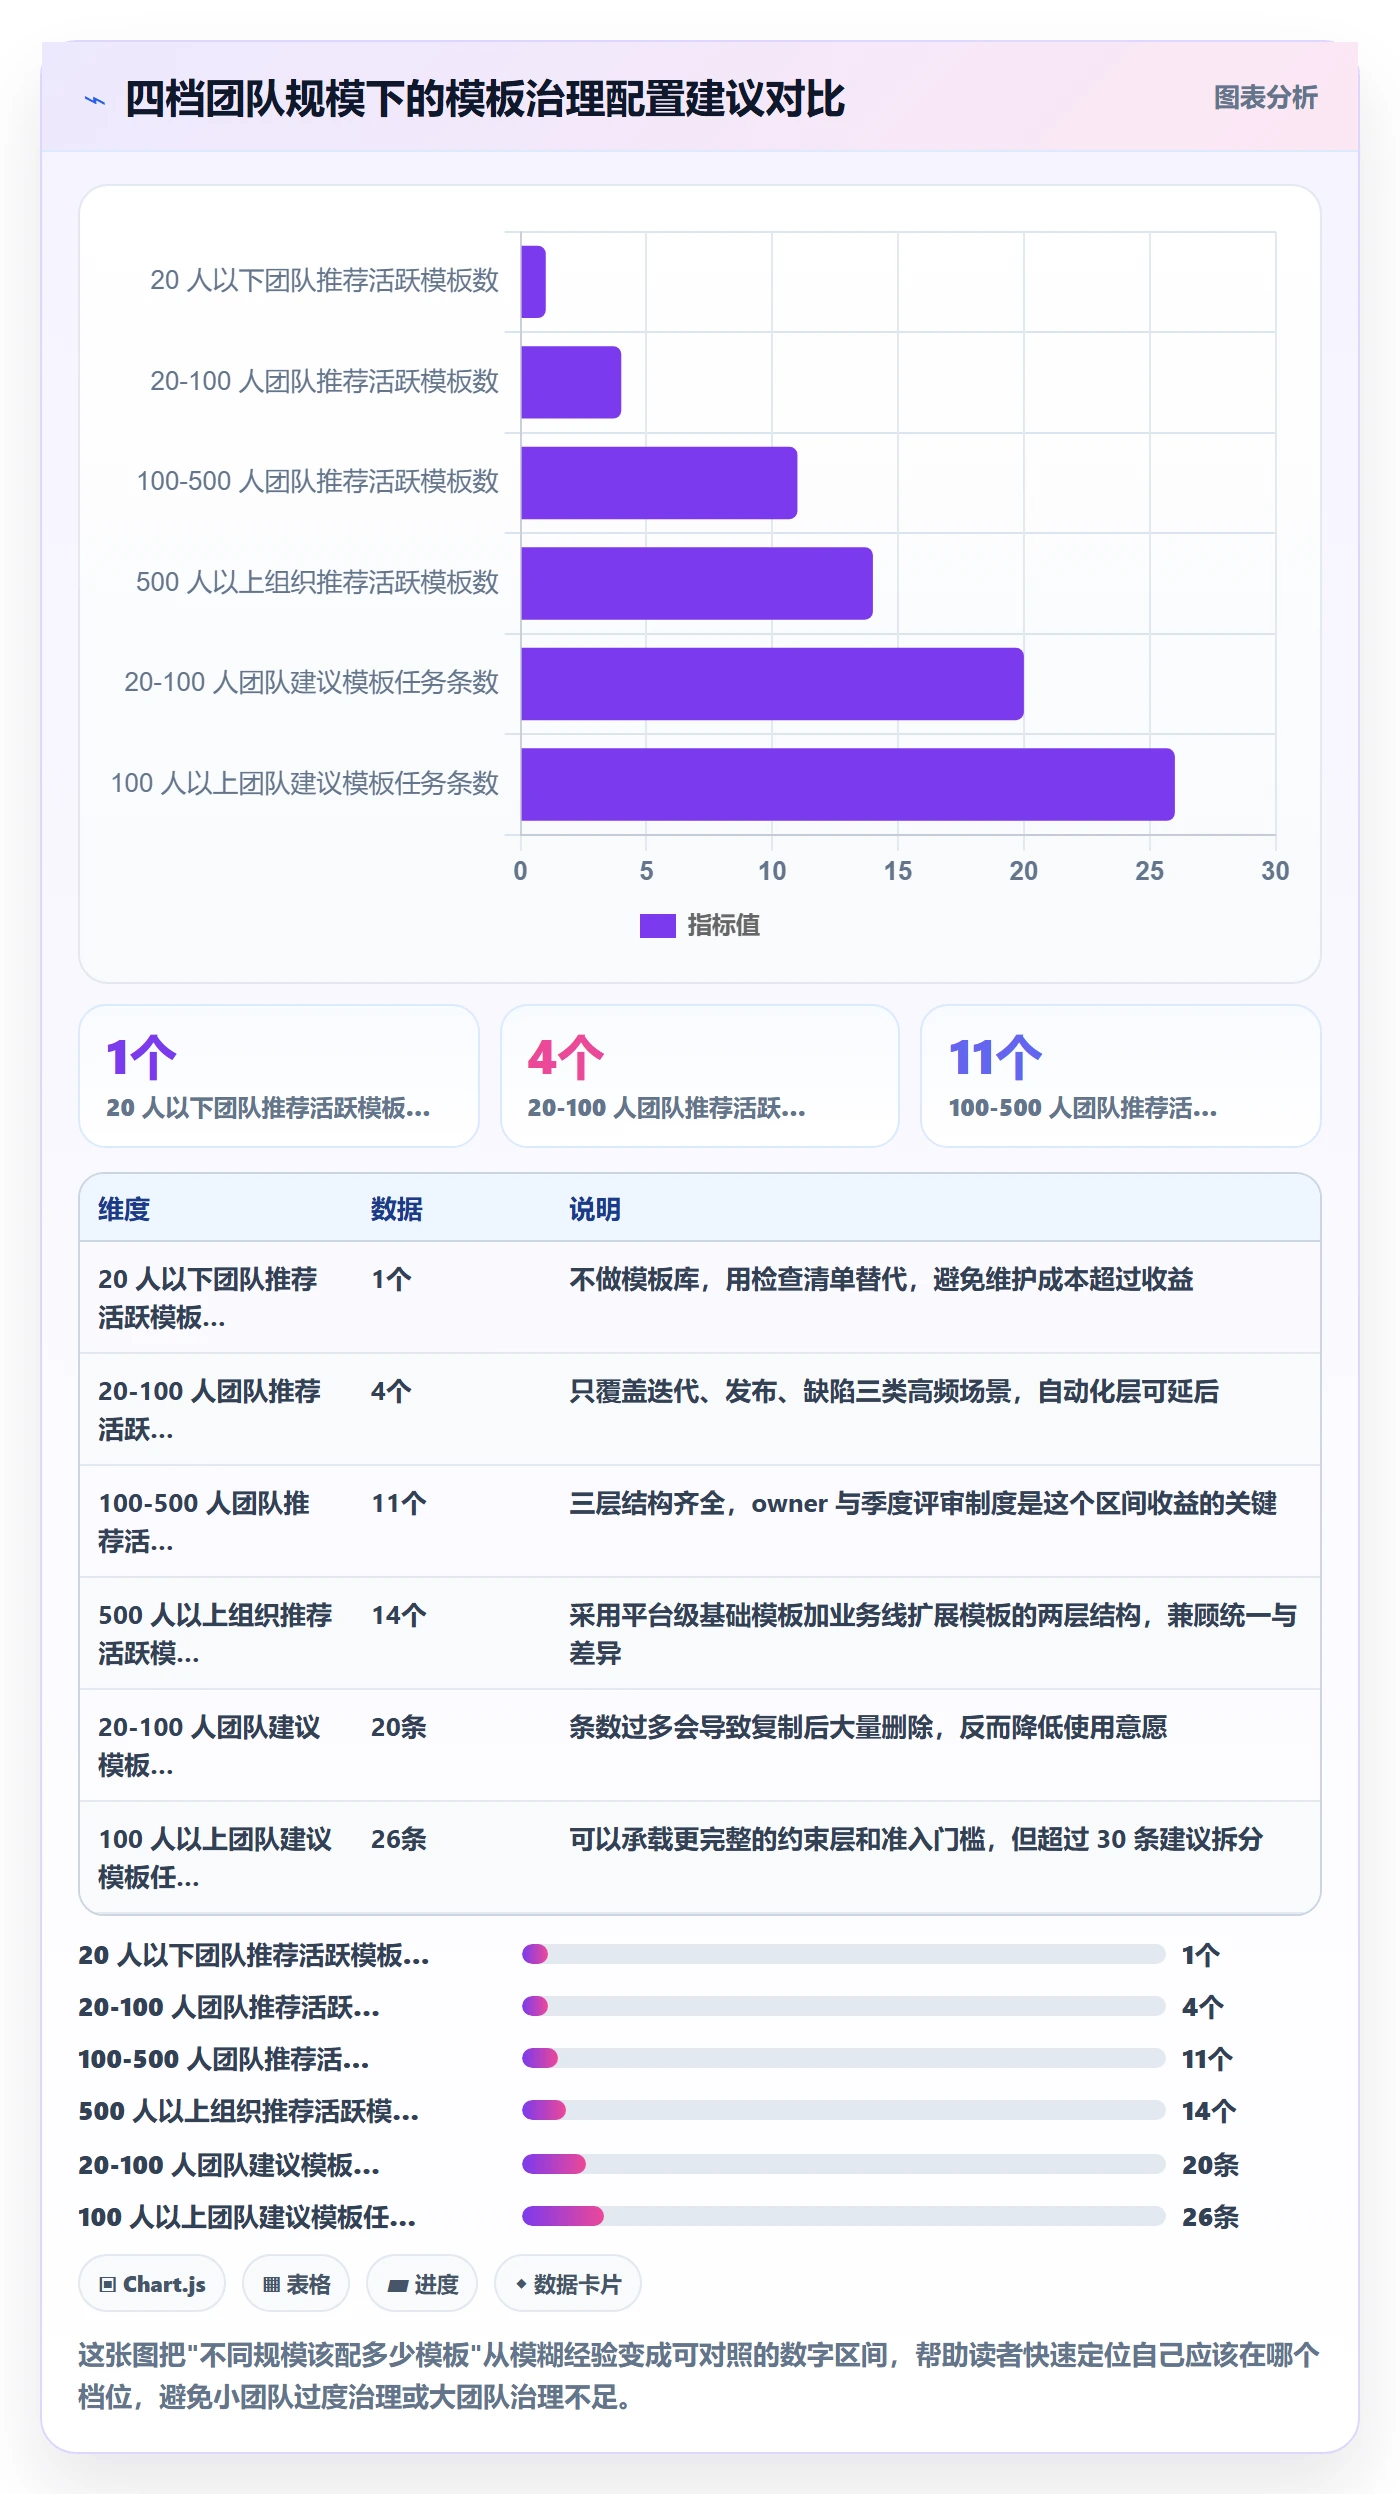The height and width of the screenshot is (2494, 1400).
Task: Click the lightning icon beside the title
Action: (95, 100)
